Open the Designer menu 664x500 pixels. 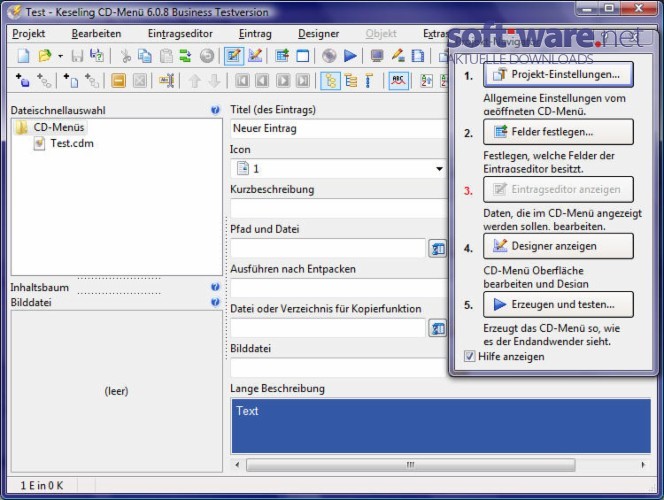(318, 33)
